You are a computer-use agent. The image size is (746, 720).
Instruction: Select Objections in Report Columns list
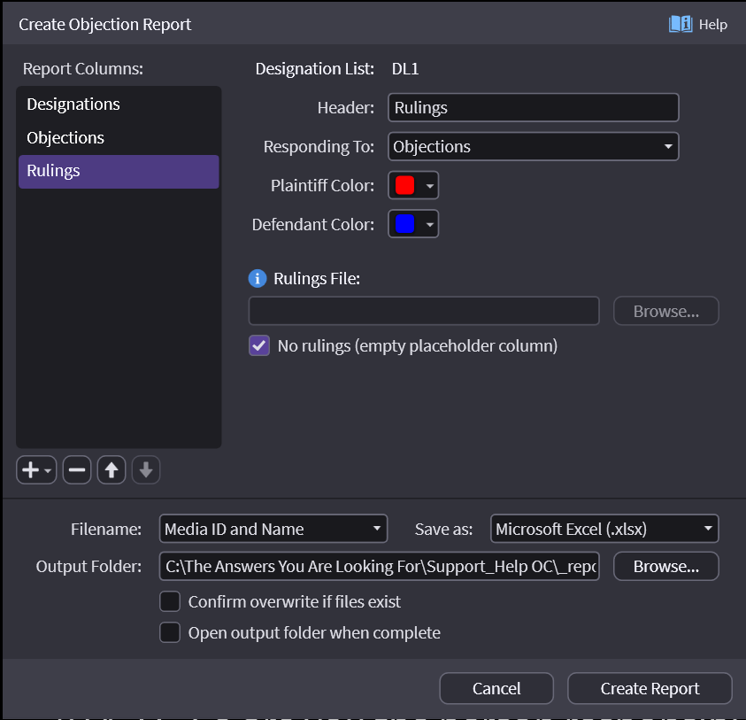118,138
